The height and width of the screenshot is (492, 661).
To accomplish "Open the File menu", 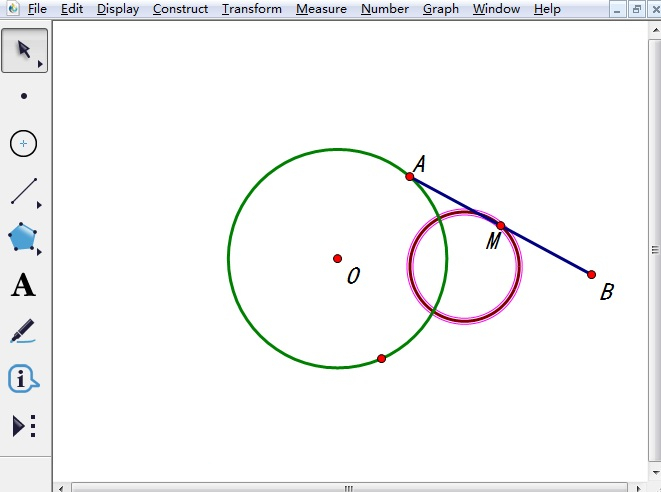I will click(37, 9).
